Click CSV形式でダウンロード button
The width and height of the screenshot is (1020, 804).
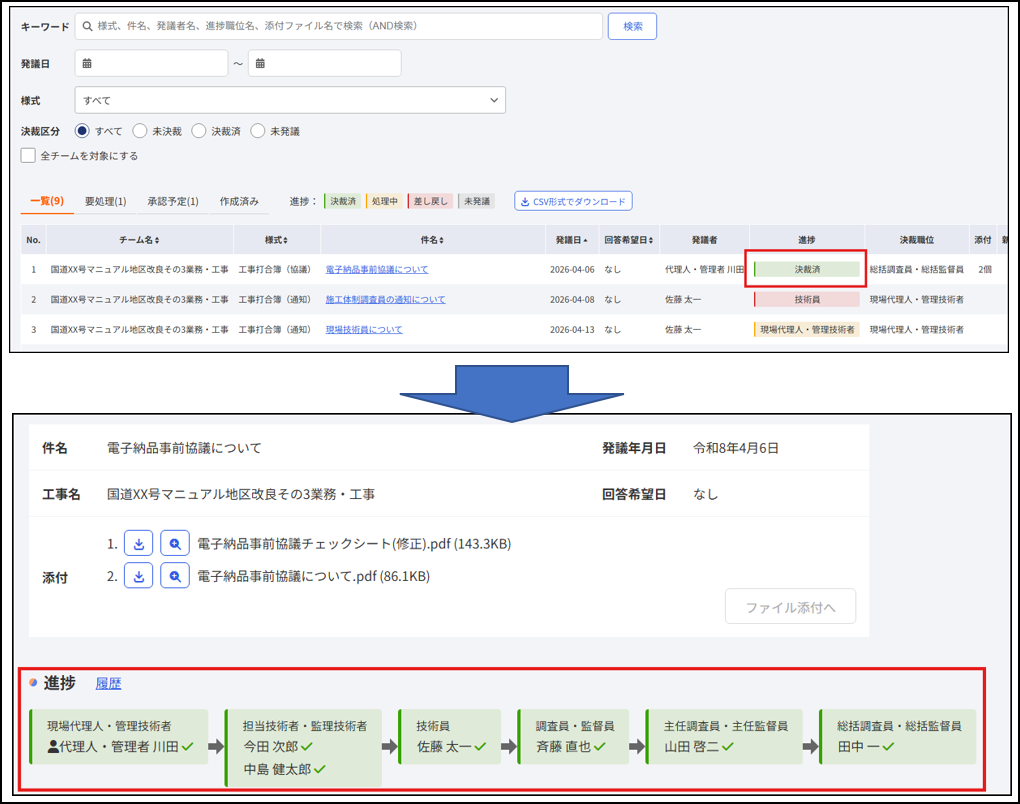click(573, 201)
